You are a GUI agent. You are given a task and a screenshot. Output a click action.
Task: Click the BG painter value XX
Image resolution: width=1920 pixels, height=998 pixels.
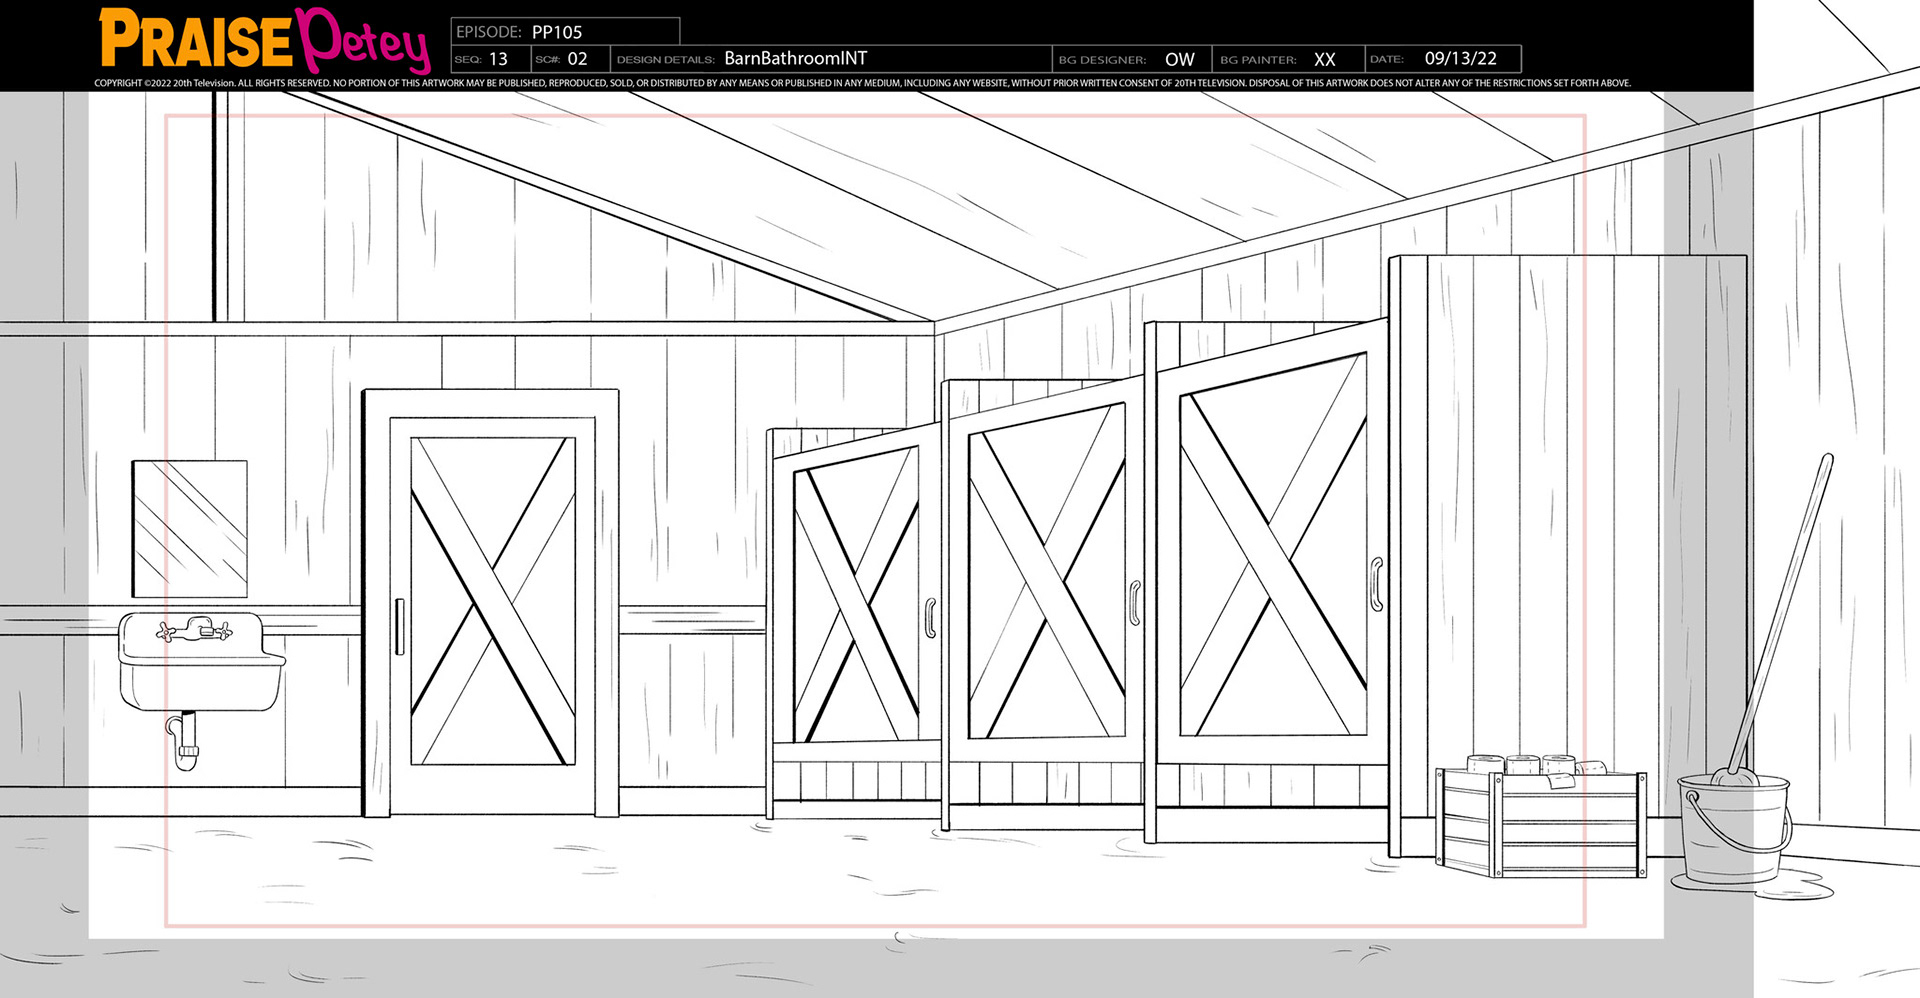1325,59
